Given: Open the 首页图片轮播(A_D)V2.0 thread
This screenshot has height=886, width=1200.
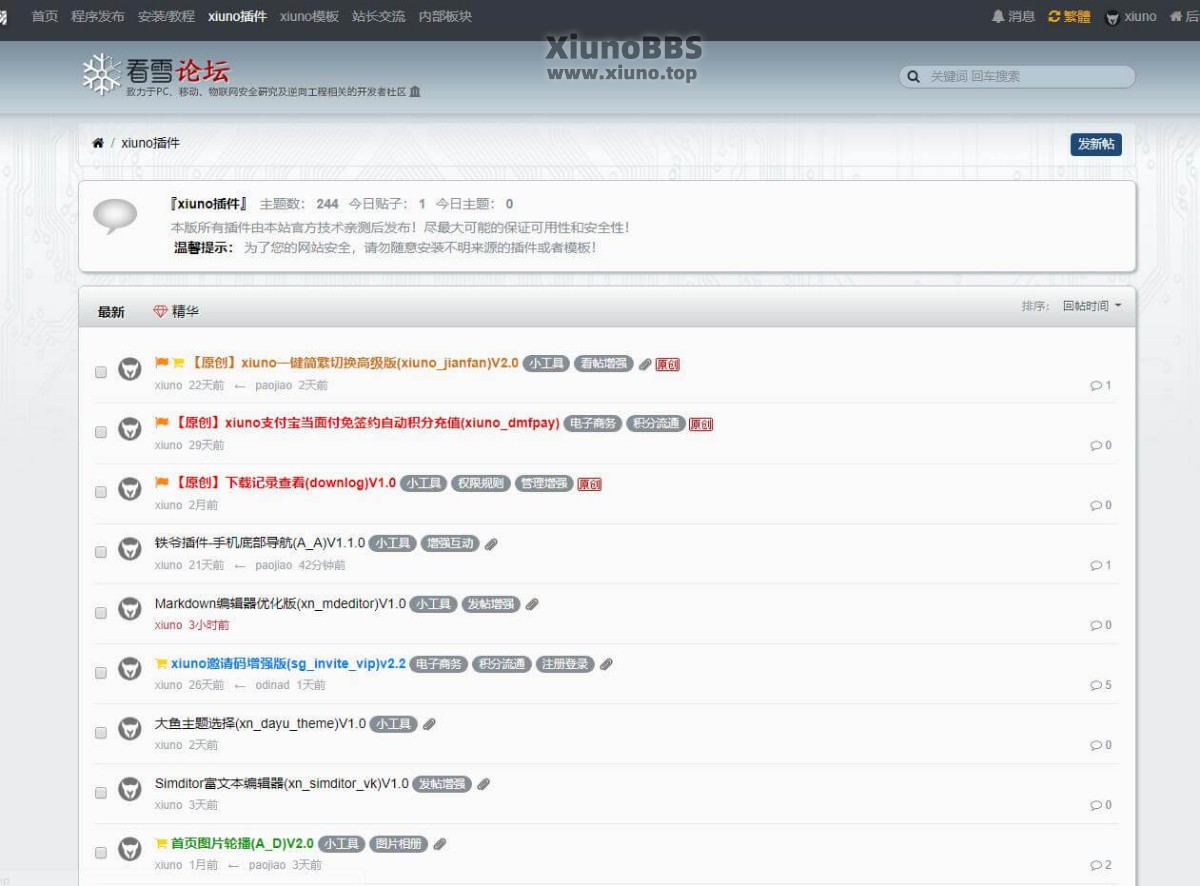Looking at the screenshot, I should pos(242,844).
